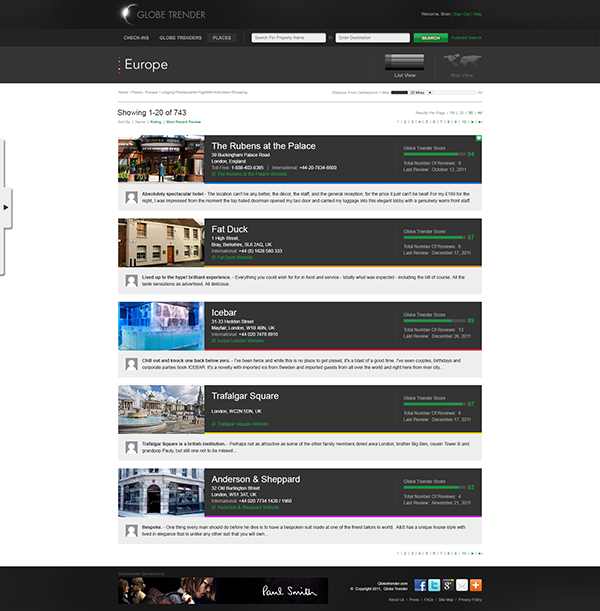Open the orange add-this plus icon

[476, 585]
